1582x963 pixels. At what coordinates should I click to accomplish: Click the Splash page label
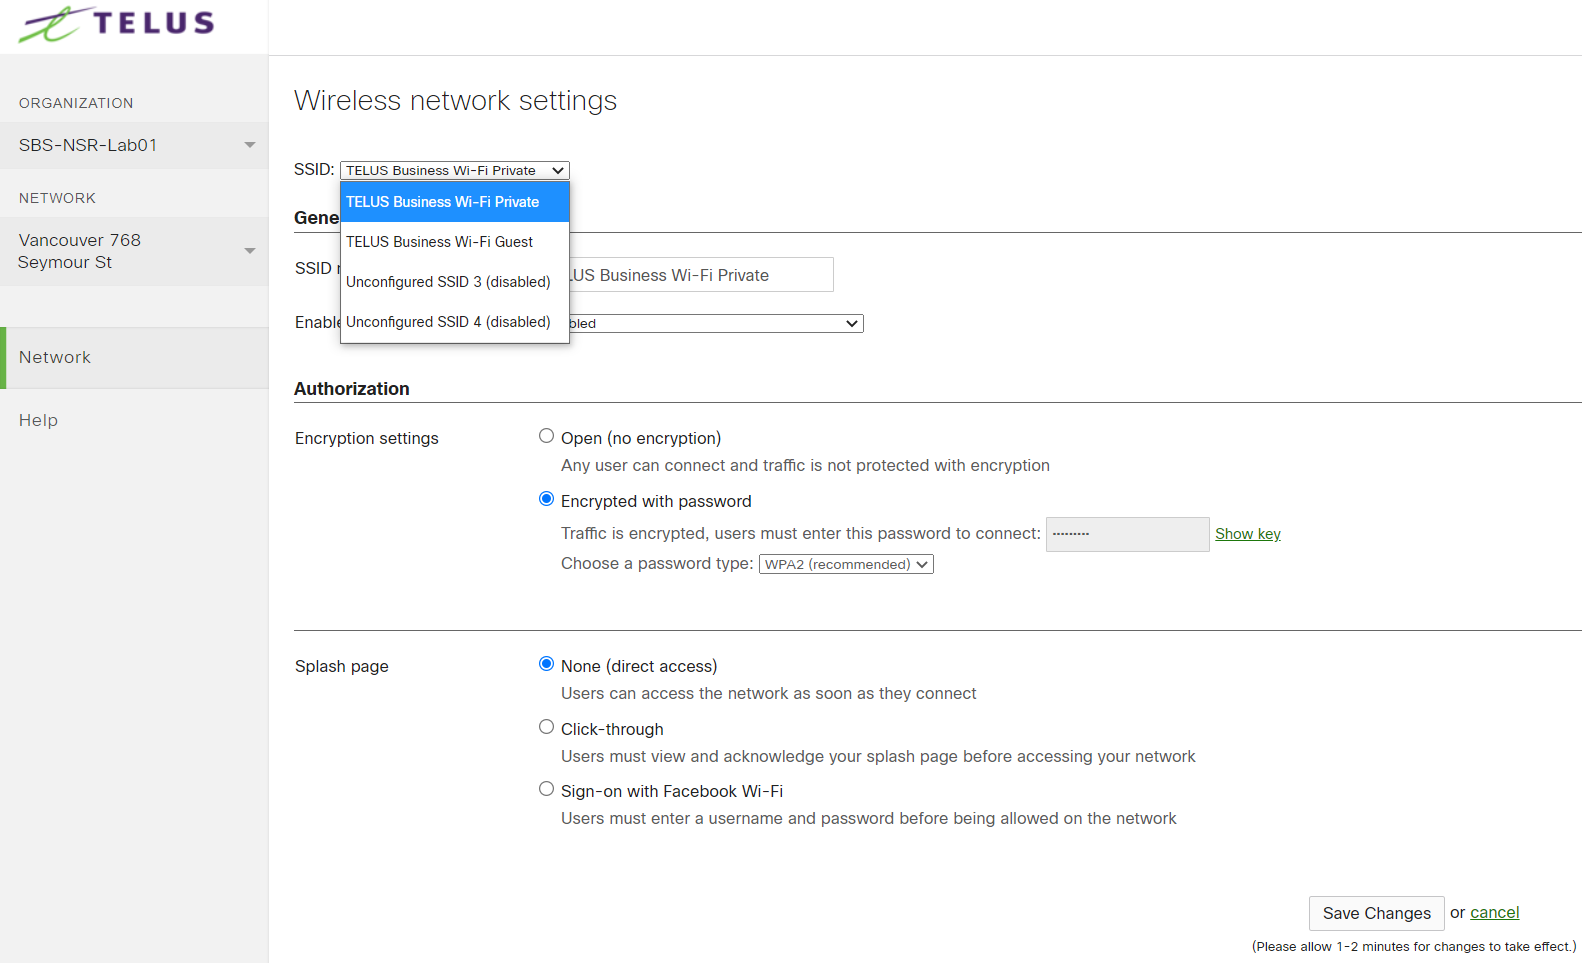(341, 666)
